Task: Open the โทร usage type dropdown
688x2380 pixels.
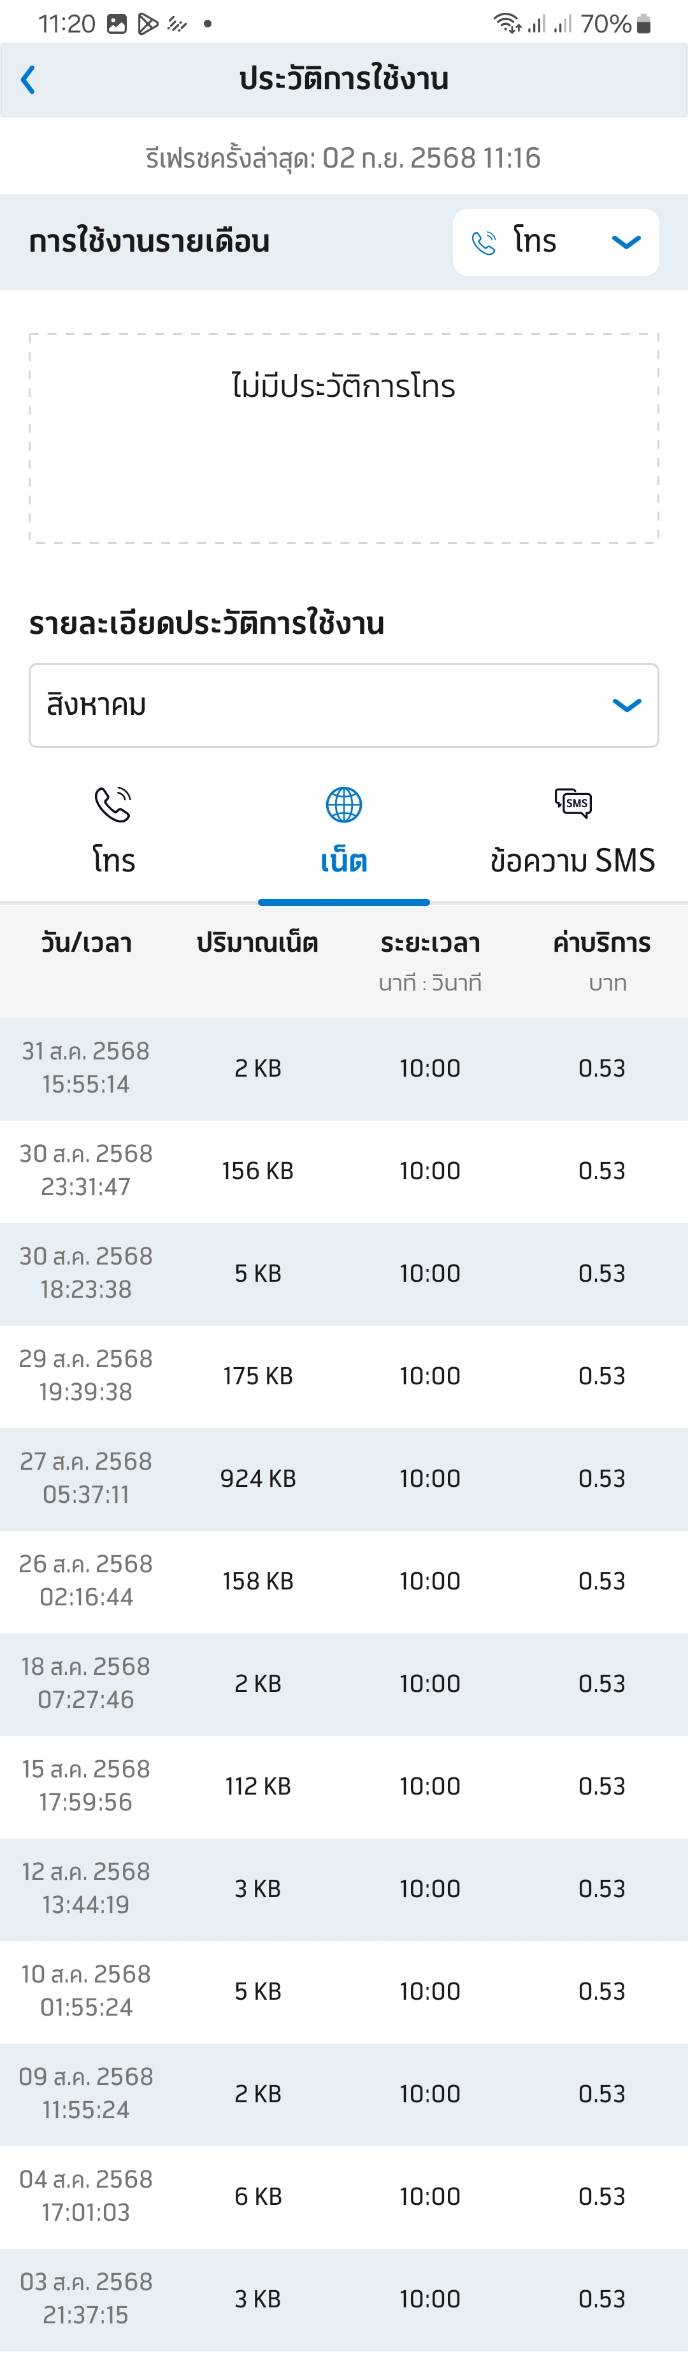Action: (555, 242)
